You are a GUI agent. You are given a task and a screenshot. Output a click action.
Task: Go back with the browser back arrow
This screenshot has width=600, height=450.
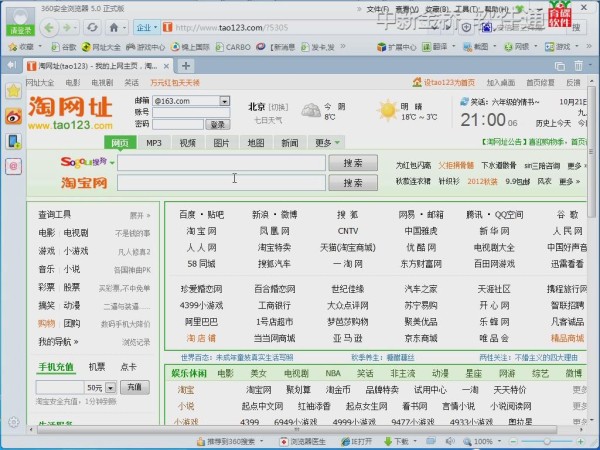point(49,28)
